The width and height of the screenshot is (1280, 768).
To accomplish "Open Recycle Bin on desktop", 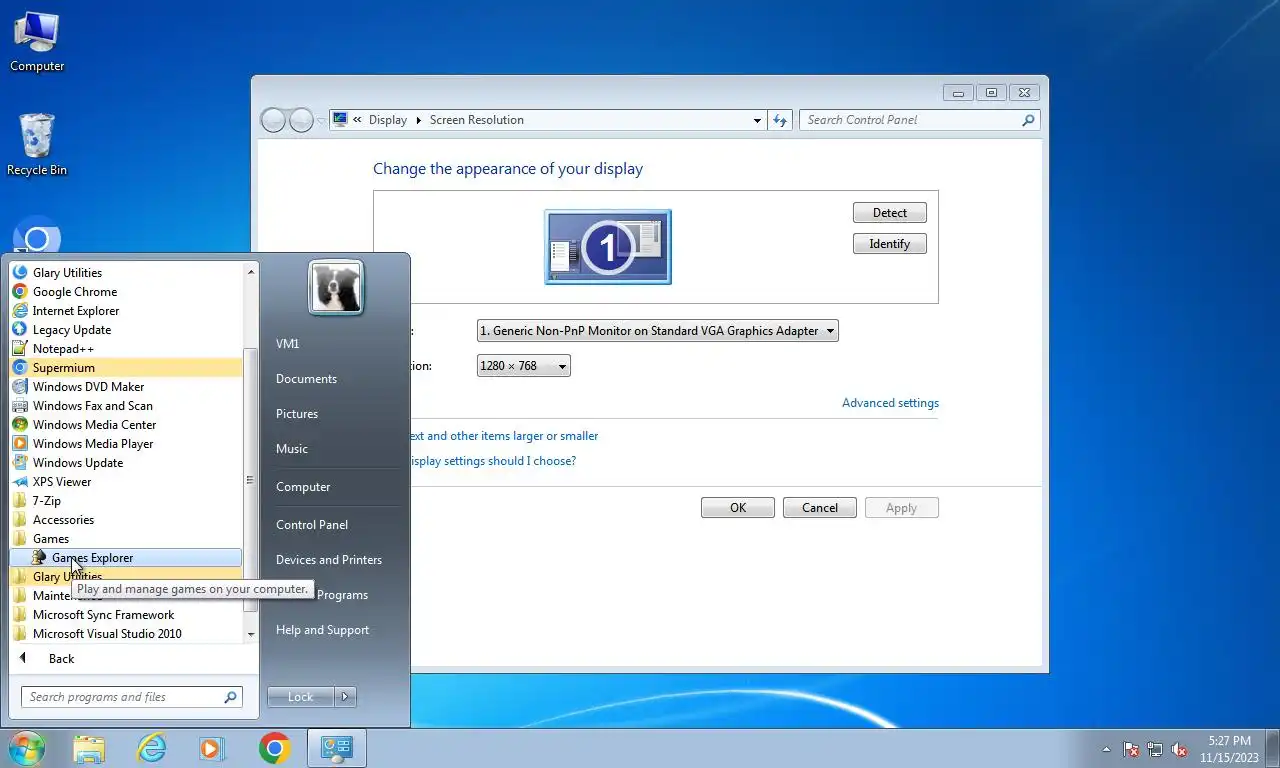I will (37, 145).
